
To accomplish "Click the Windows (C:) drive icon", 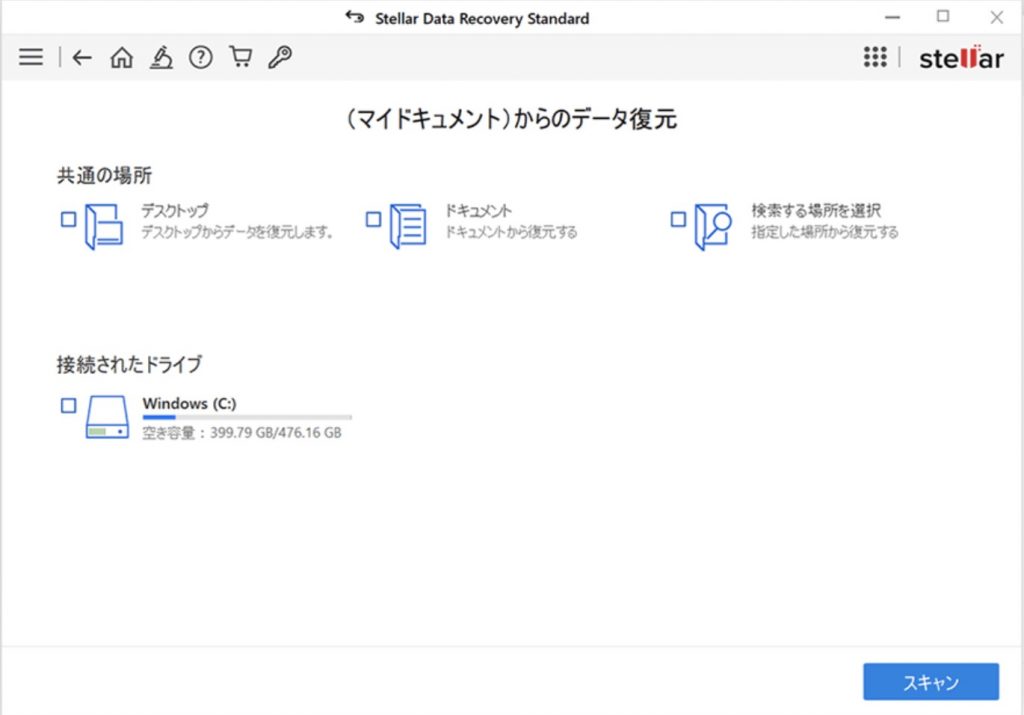I will (107, 417).
